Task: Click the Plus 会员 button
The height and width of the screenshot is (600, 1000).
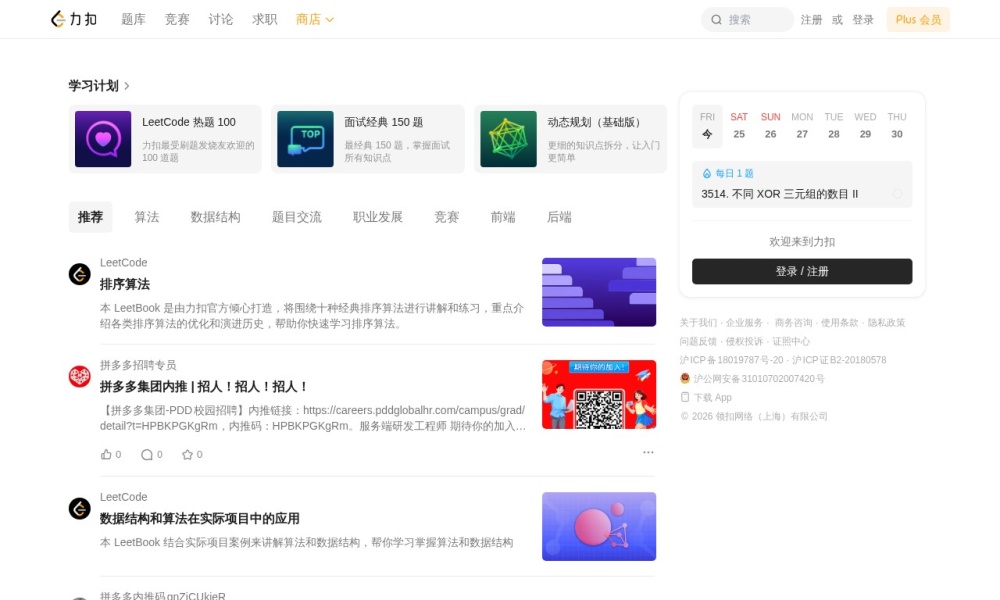Action: 918,20
